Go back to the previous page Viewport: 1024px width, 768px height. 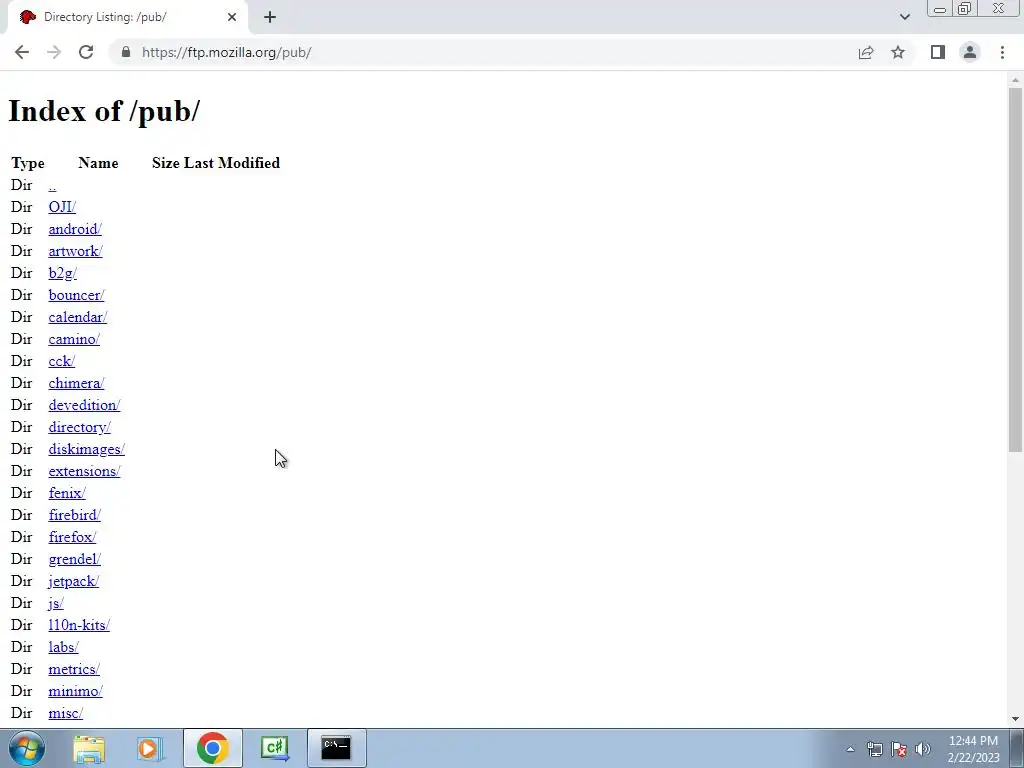(x=22, y=52)
